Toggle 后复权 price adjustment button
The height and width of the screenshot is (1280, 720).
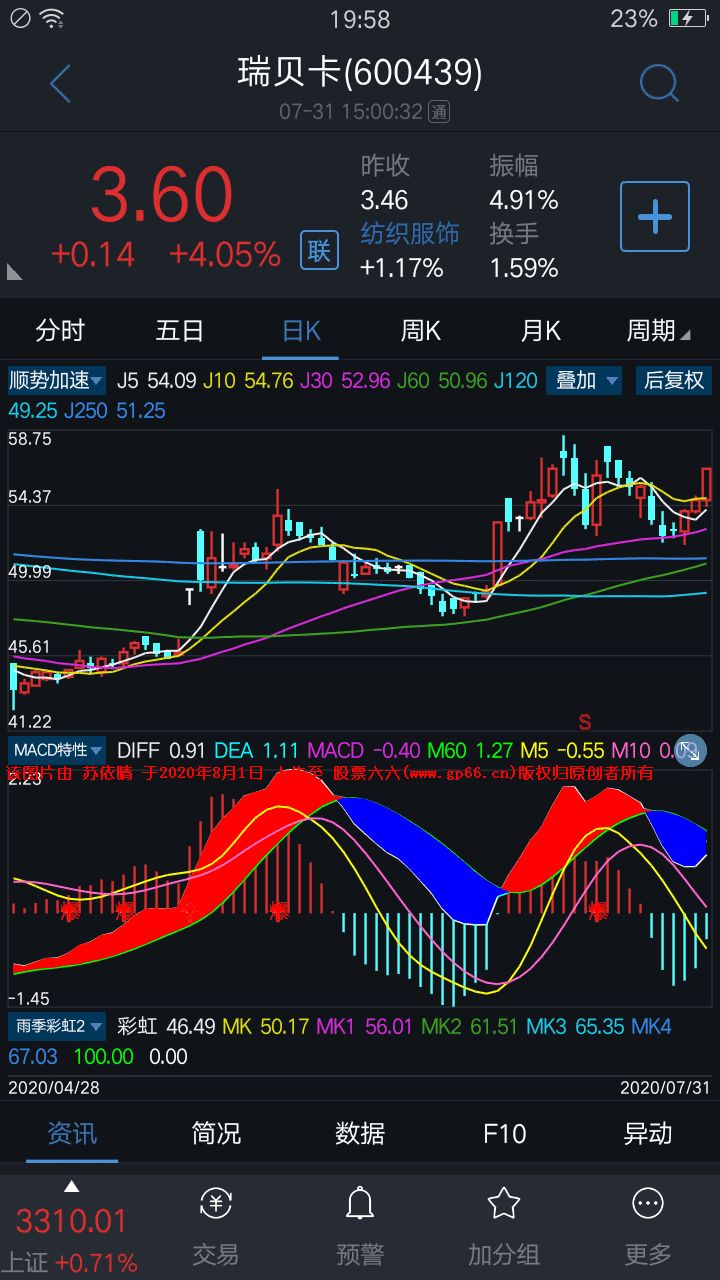coord(674,380)
